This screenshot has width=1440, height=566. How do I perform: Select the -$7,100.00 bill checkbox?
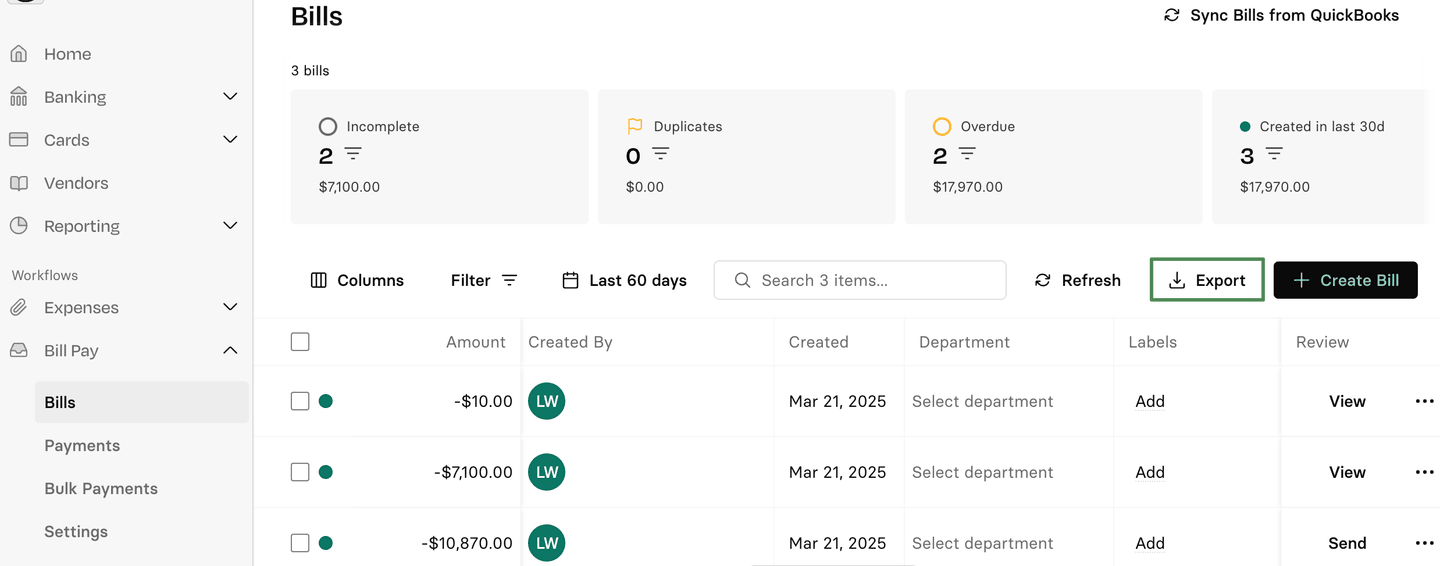tap(300, 472)
